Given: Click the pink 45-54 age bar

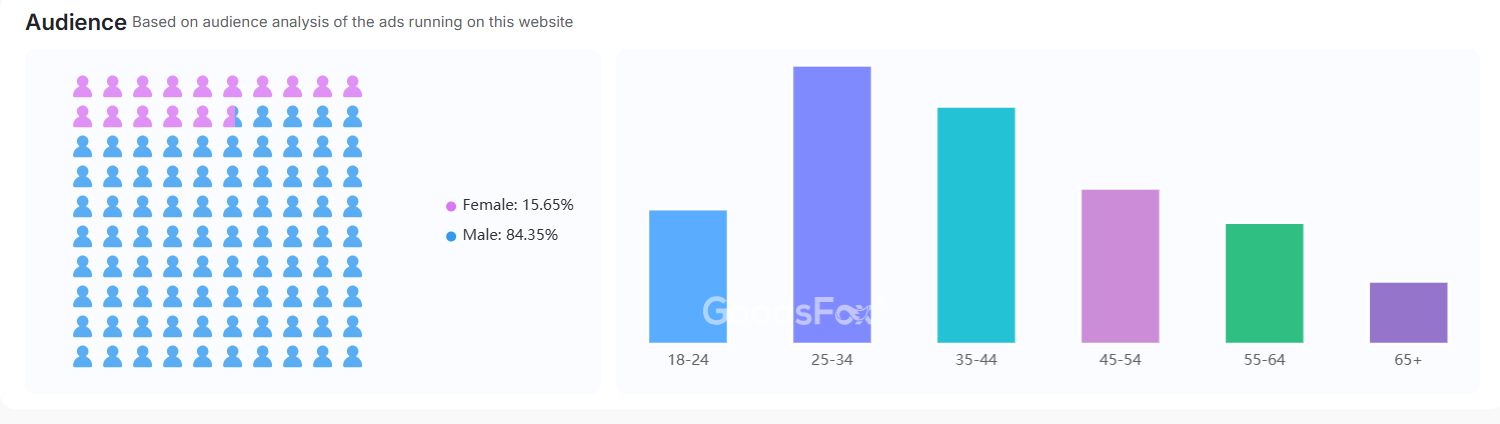Looking at the screenshot, I should point(1120,266).
